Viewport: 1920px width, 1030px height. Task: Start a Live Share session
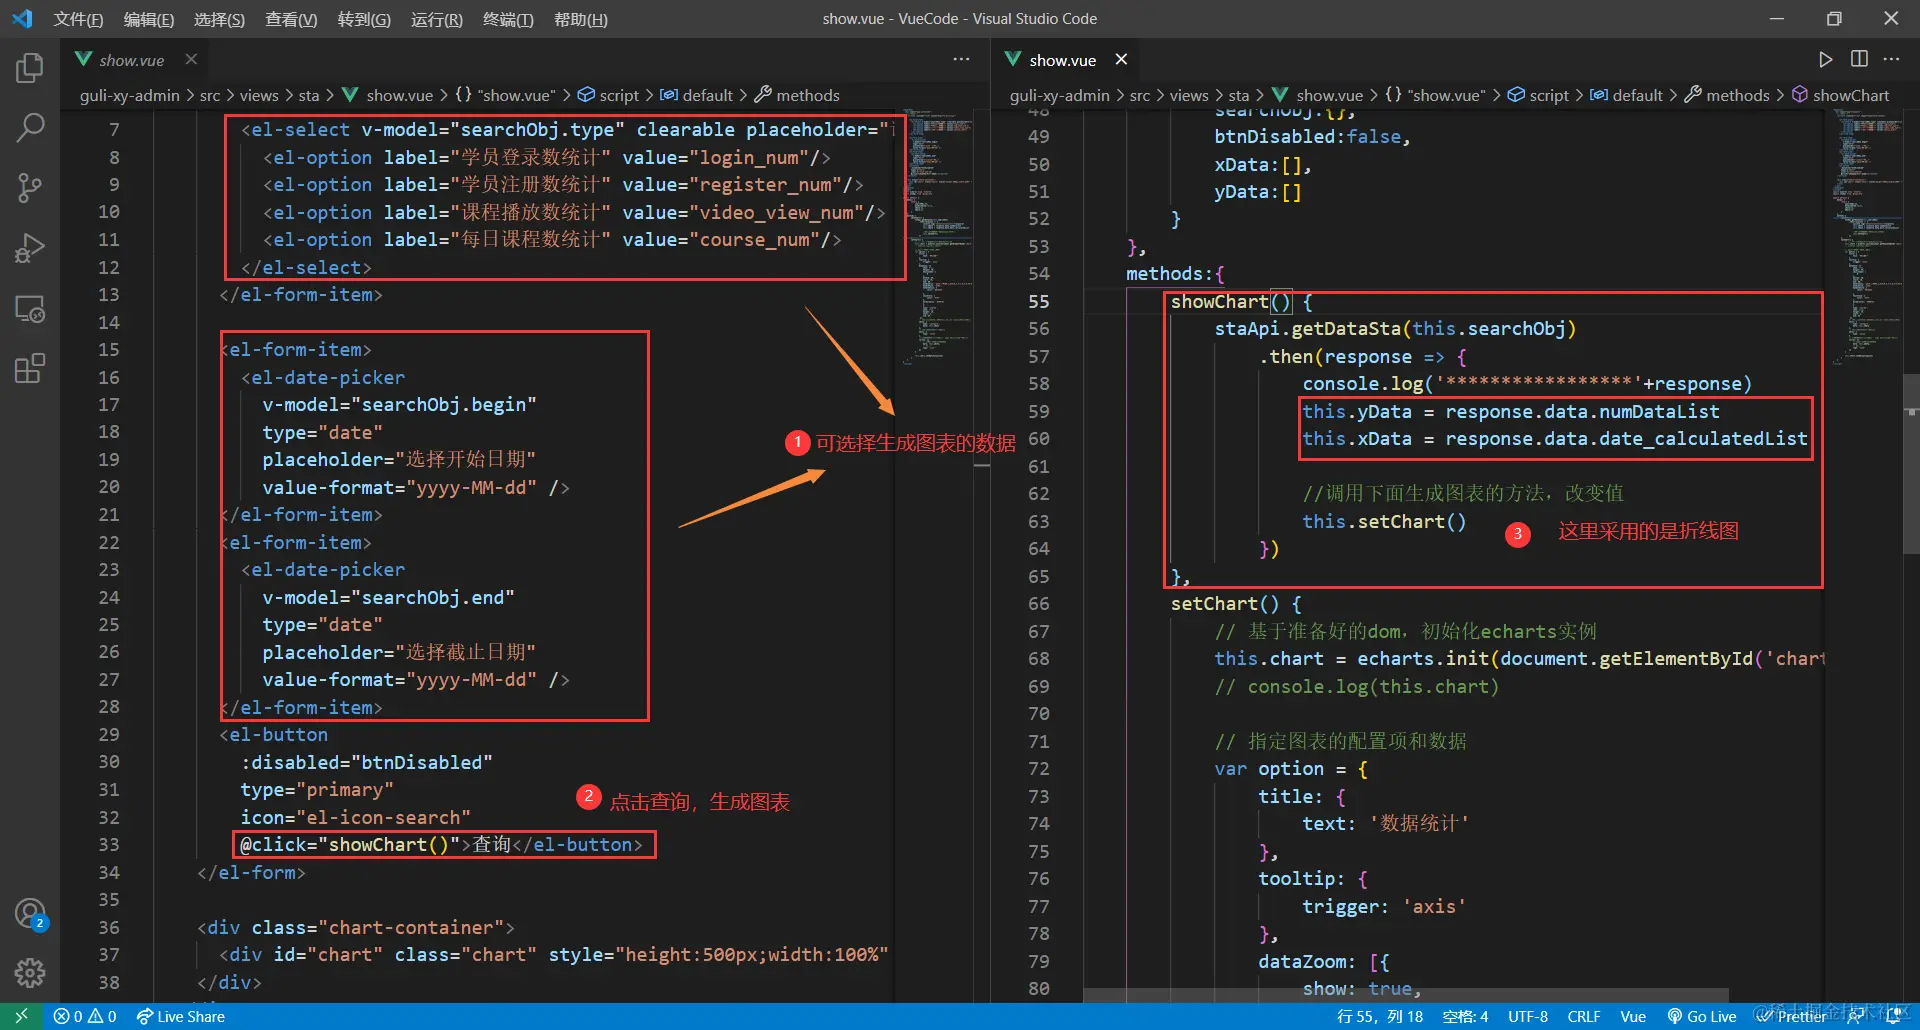tap(181, 1016)
